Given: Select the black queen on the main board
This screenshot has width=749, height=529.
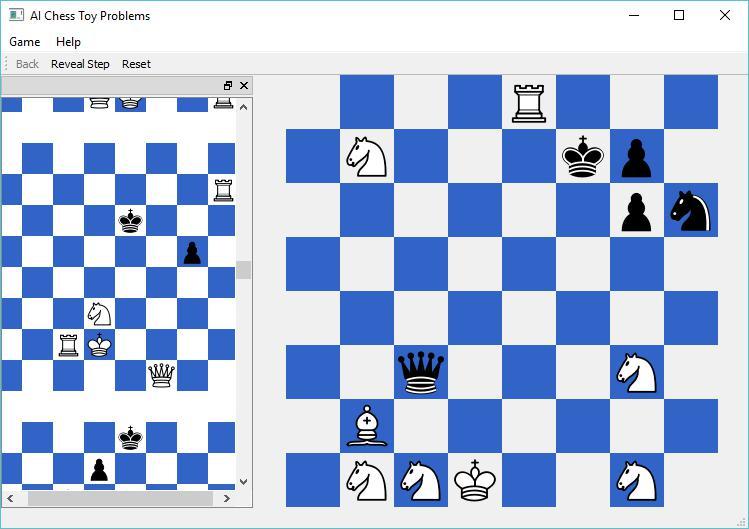Looking at the screenshot, I should (421, 372).
